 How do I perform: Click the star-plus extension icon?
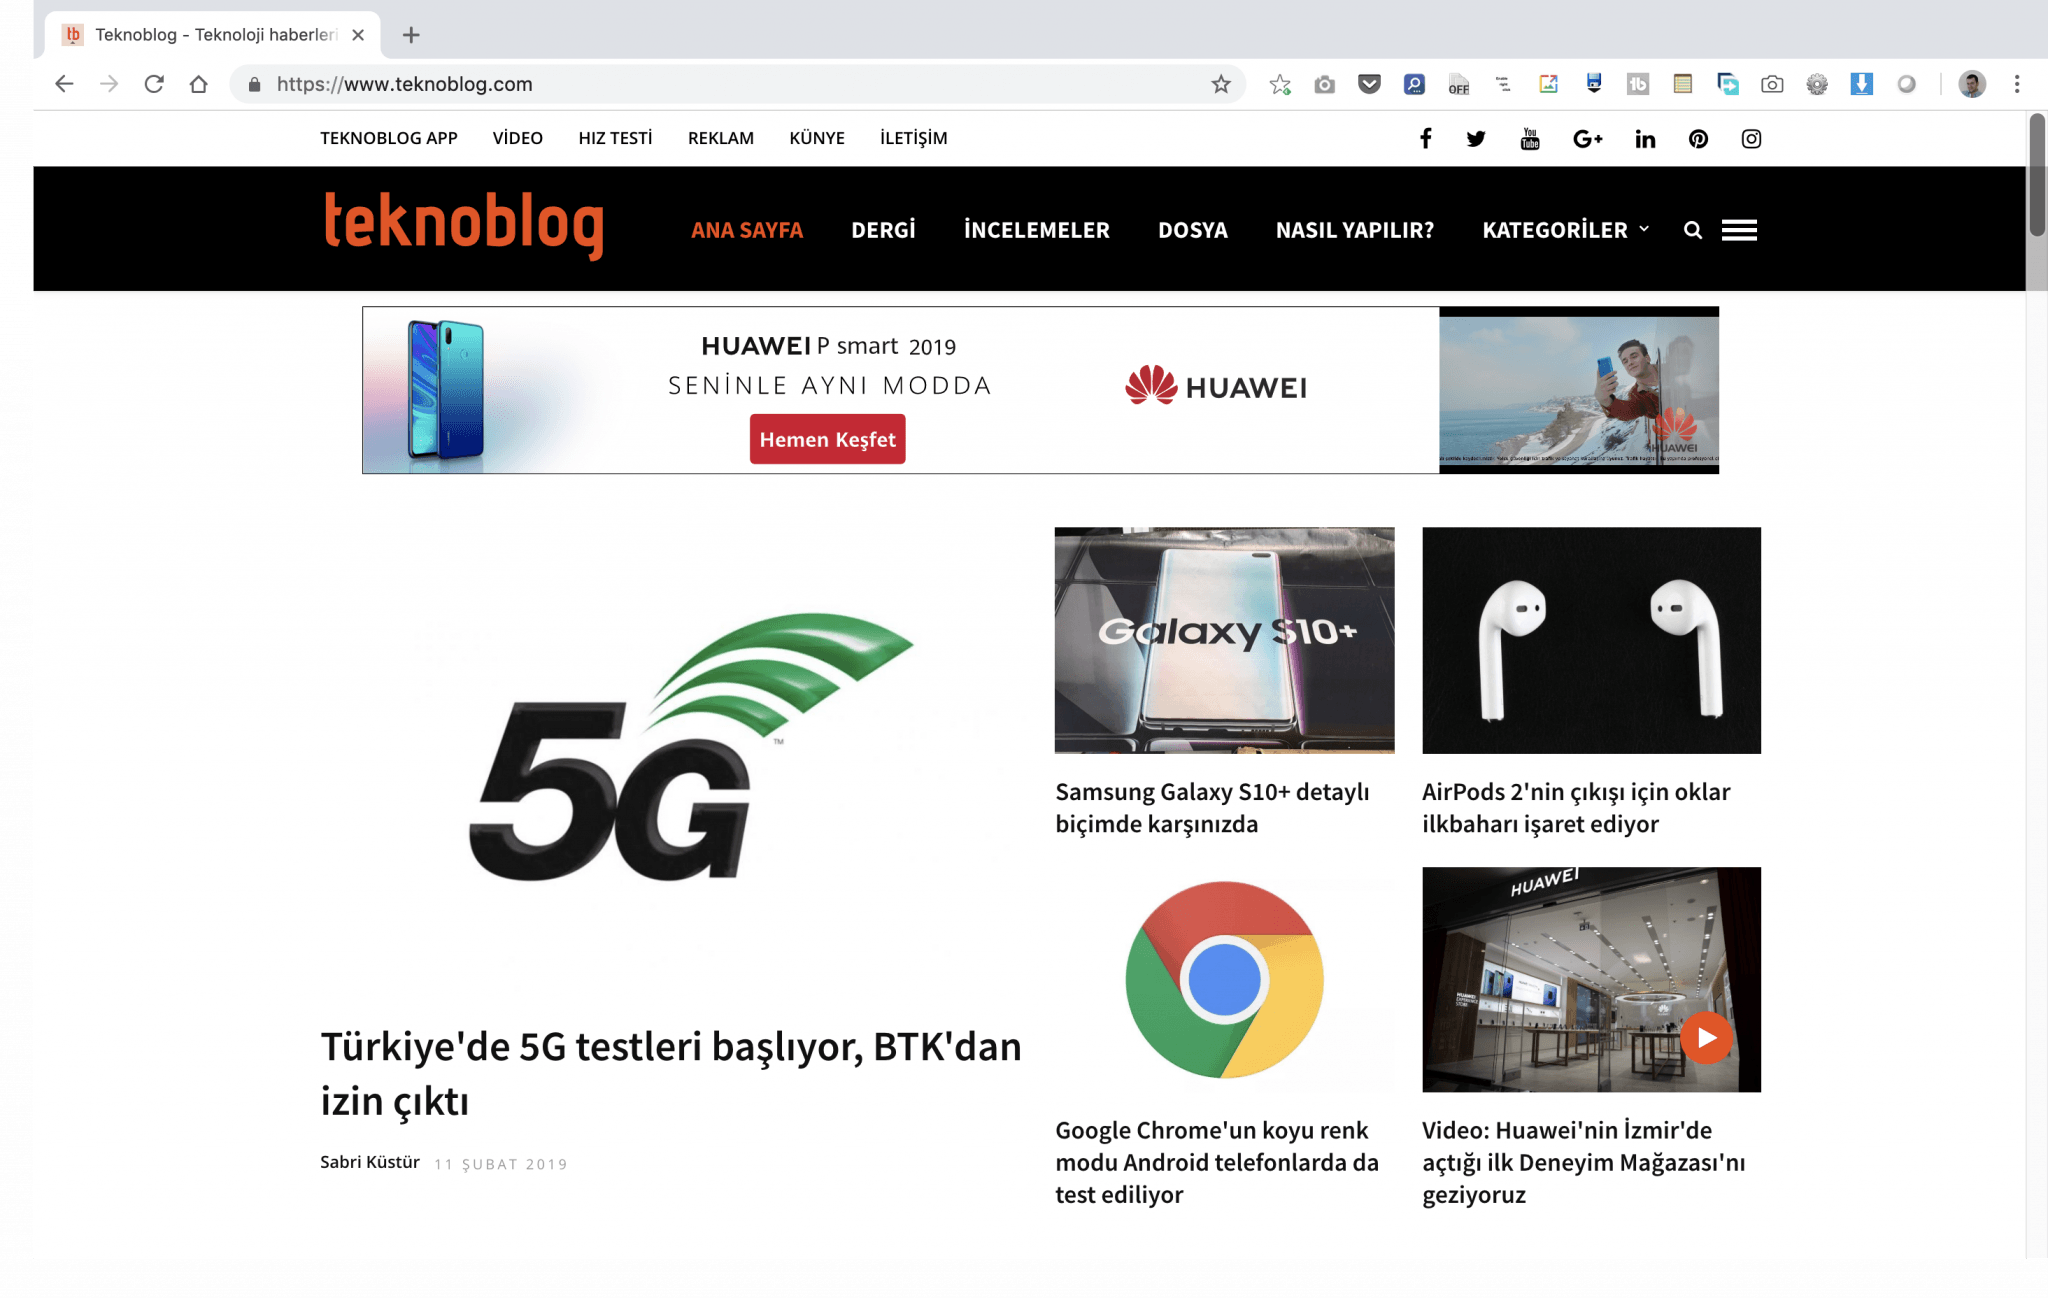pos(1280,84)
